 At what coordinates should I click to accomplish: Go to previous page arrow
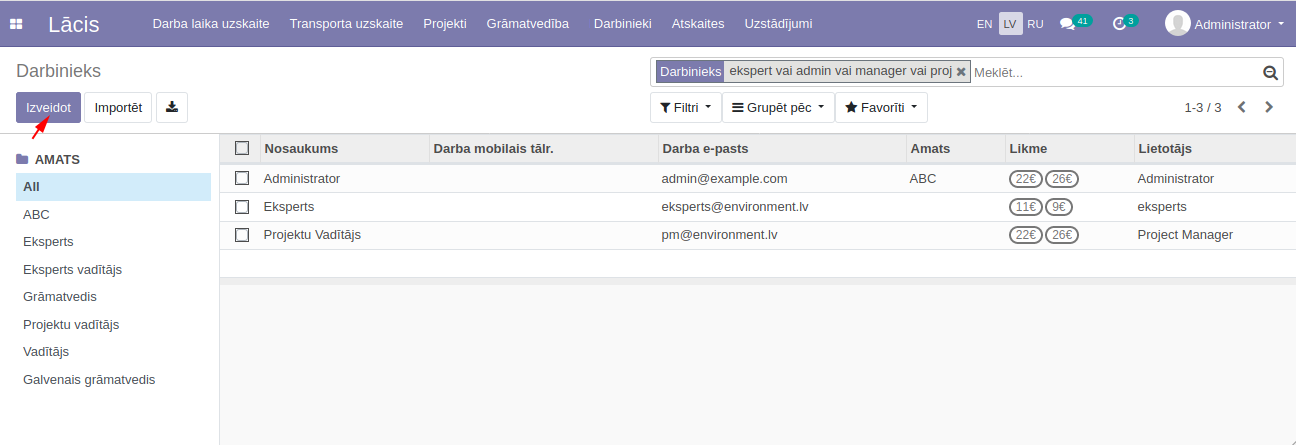(1242, 107)
